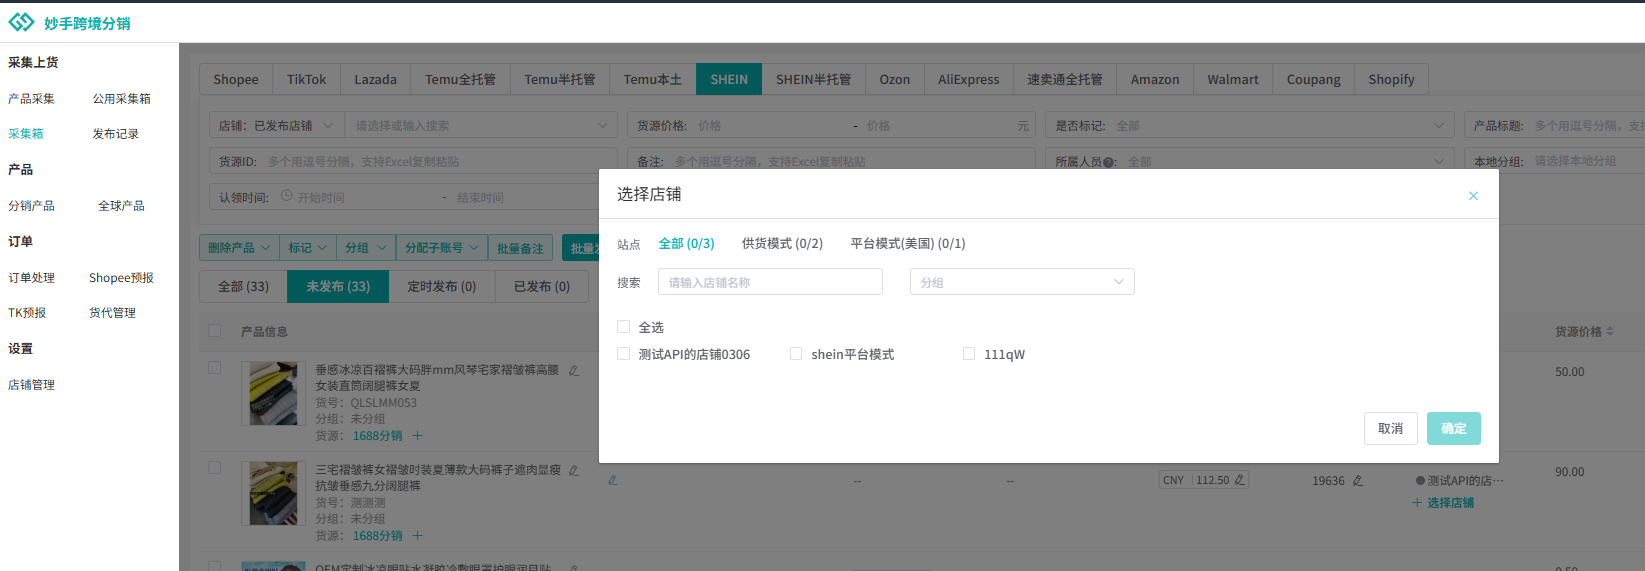Expand the 标记 dropdown button
1645x571 pixels.
click(x=308, y=248)
